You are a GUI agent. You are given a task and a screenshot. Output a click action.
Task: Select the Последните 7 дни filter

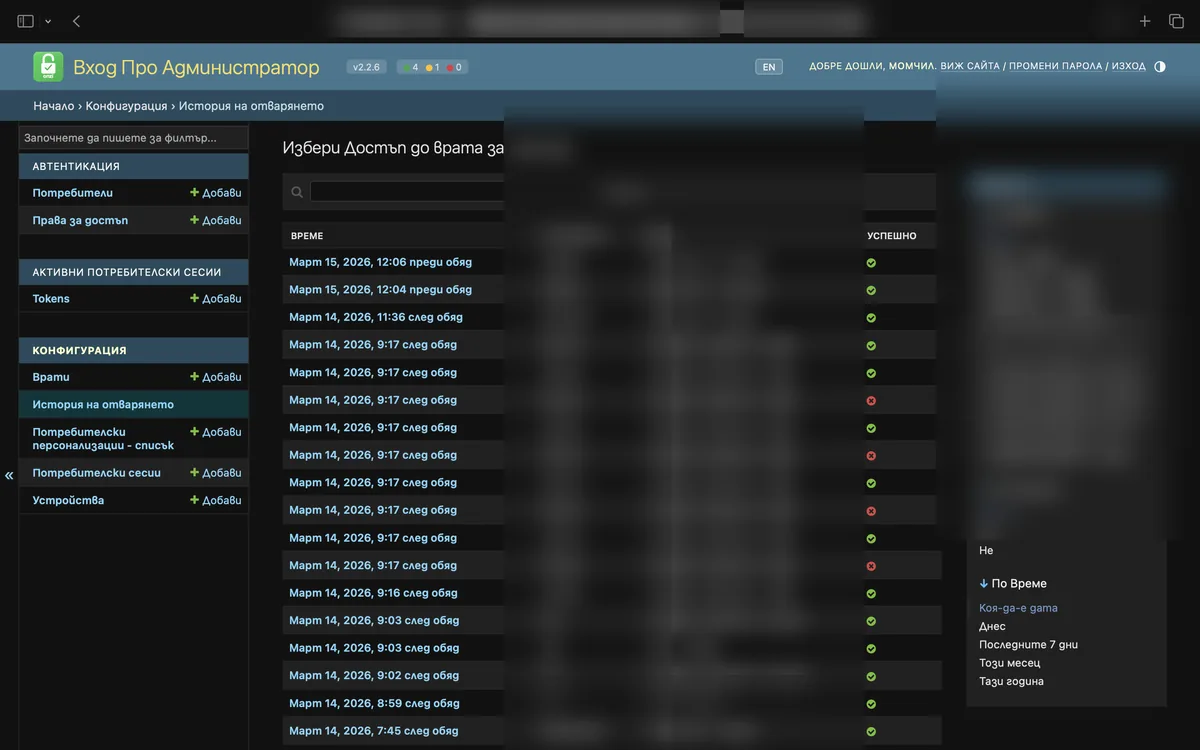[x=1028, y=645]
